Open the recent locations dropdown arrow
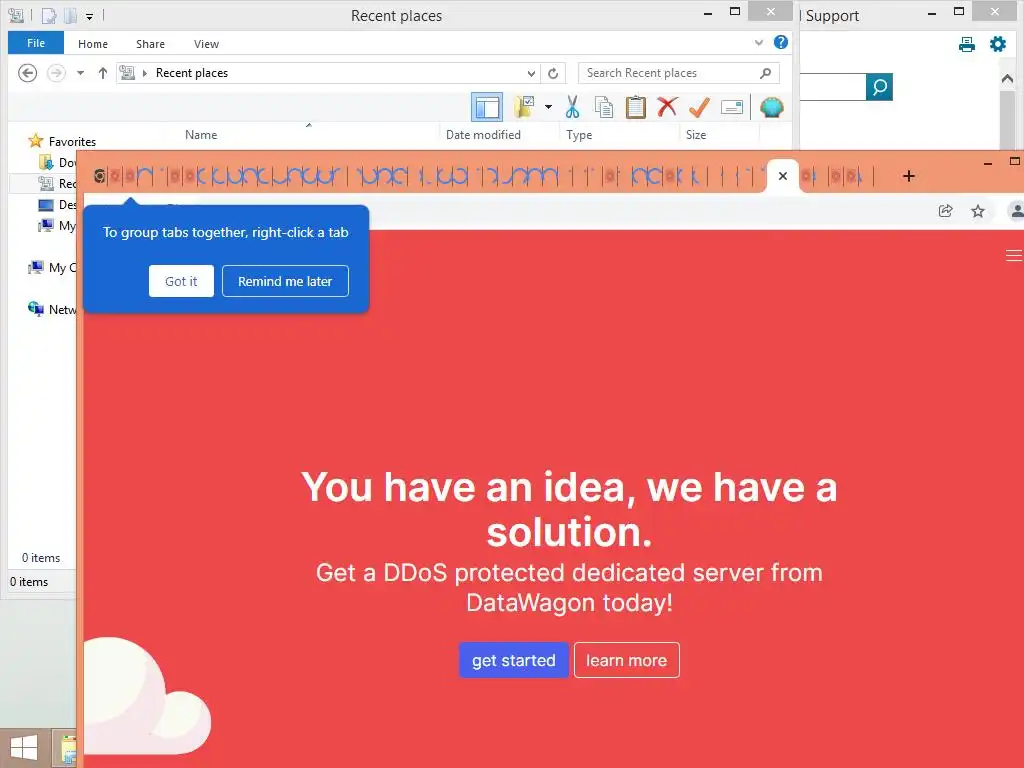This screenshot has width=1024, height=768. click(x=80, y=73)
